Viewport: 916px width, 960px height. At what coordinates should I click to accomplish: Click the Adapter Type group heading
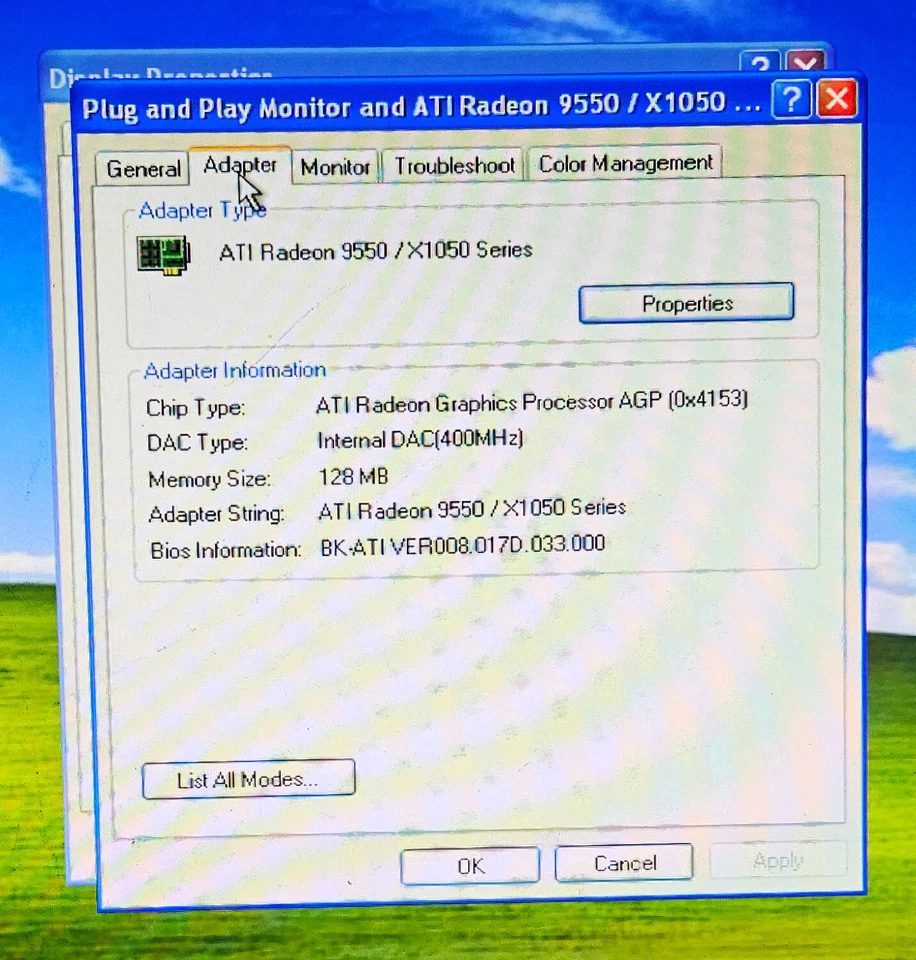pyautogui.click(x=202, y=211)
